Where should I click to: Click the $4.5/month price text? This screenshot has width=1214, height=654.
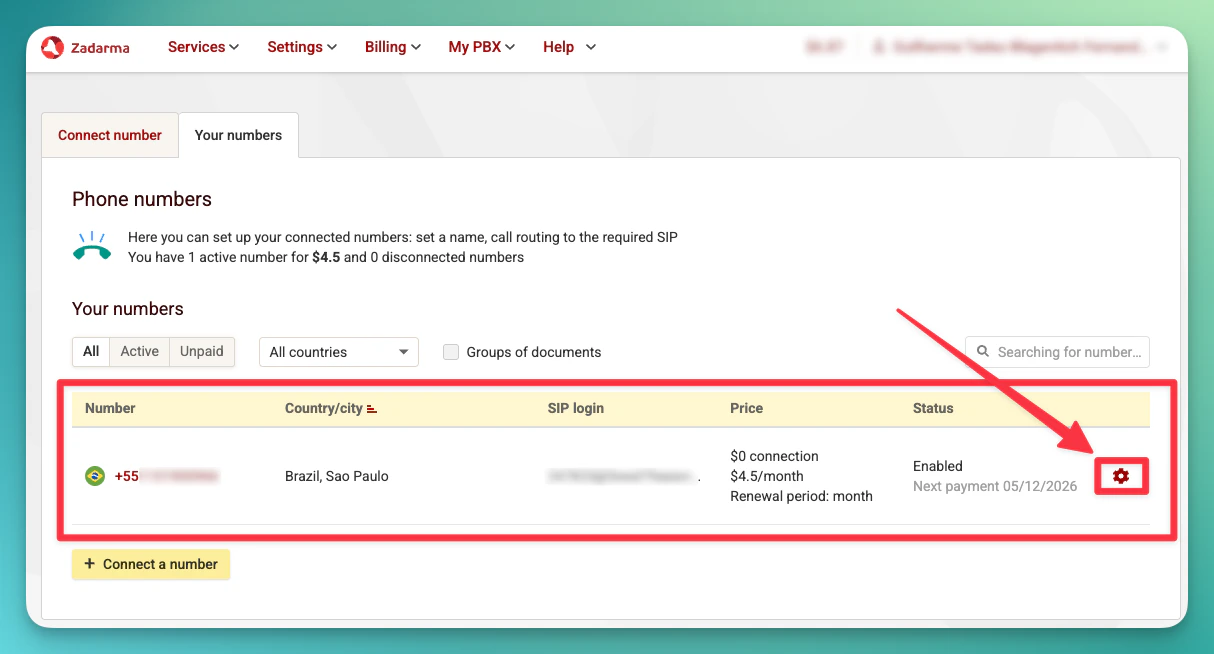[767, 476]
